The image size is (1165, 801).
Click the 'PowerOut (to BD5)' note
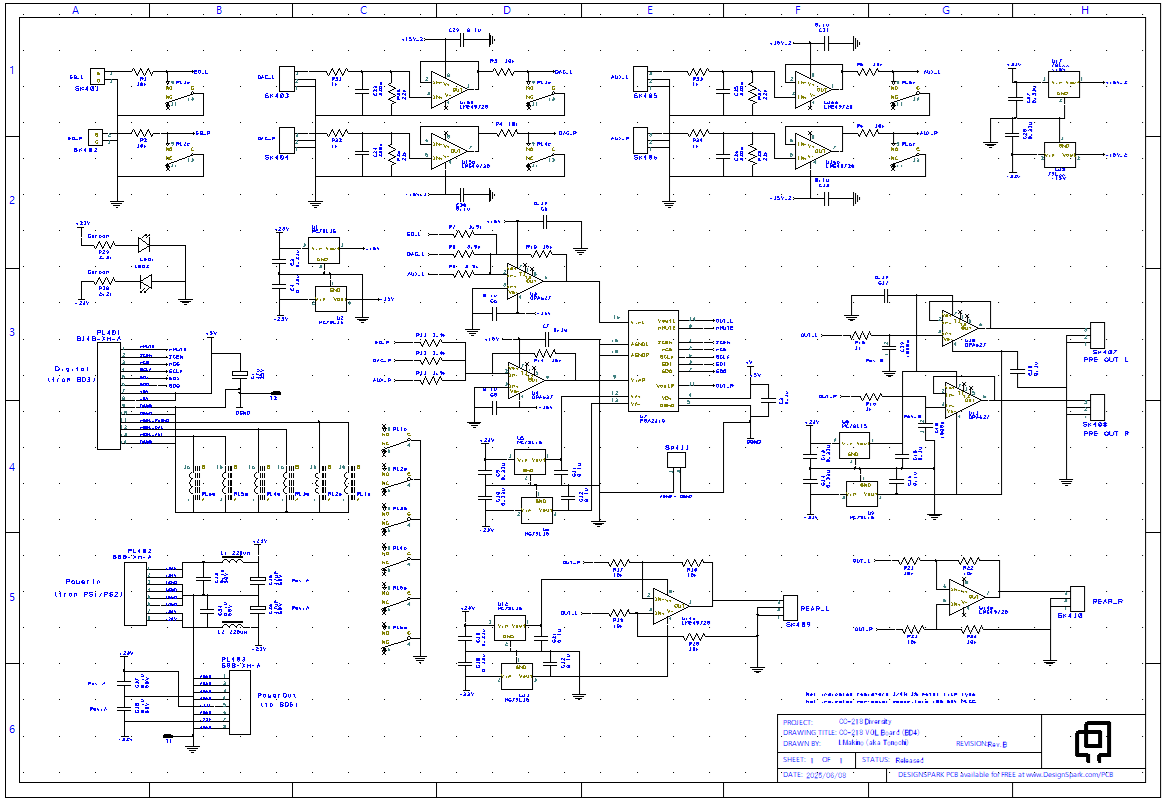(x=277, y=700)
